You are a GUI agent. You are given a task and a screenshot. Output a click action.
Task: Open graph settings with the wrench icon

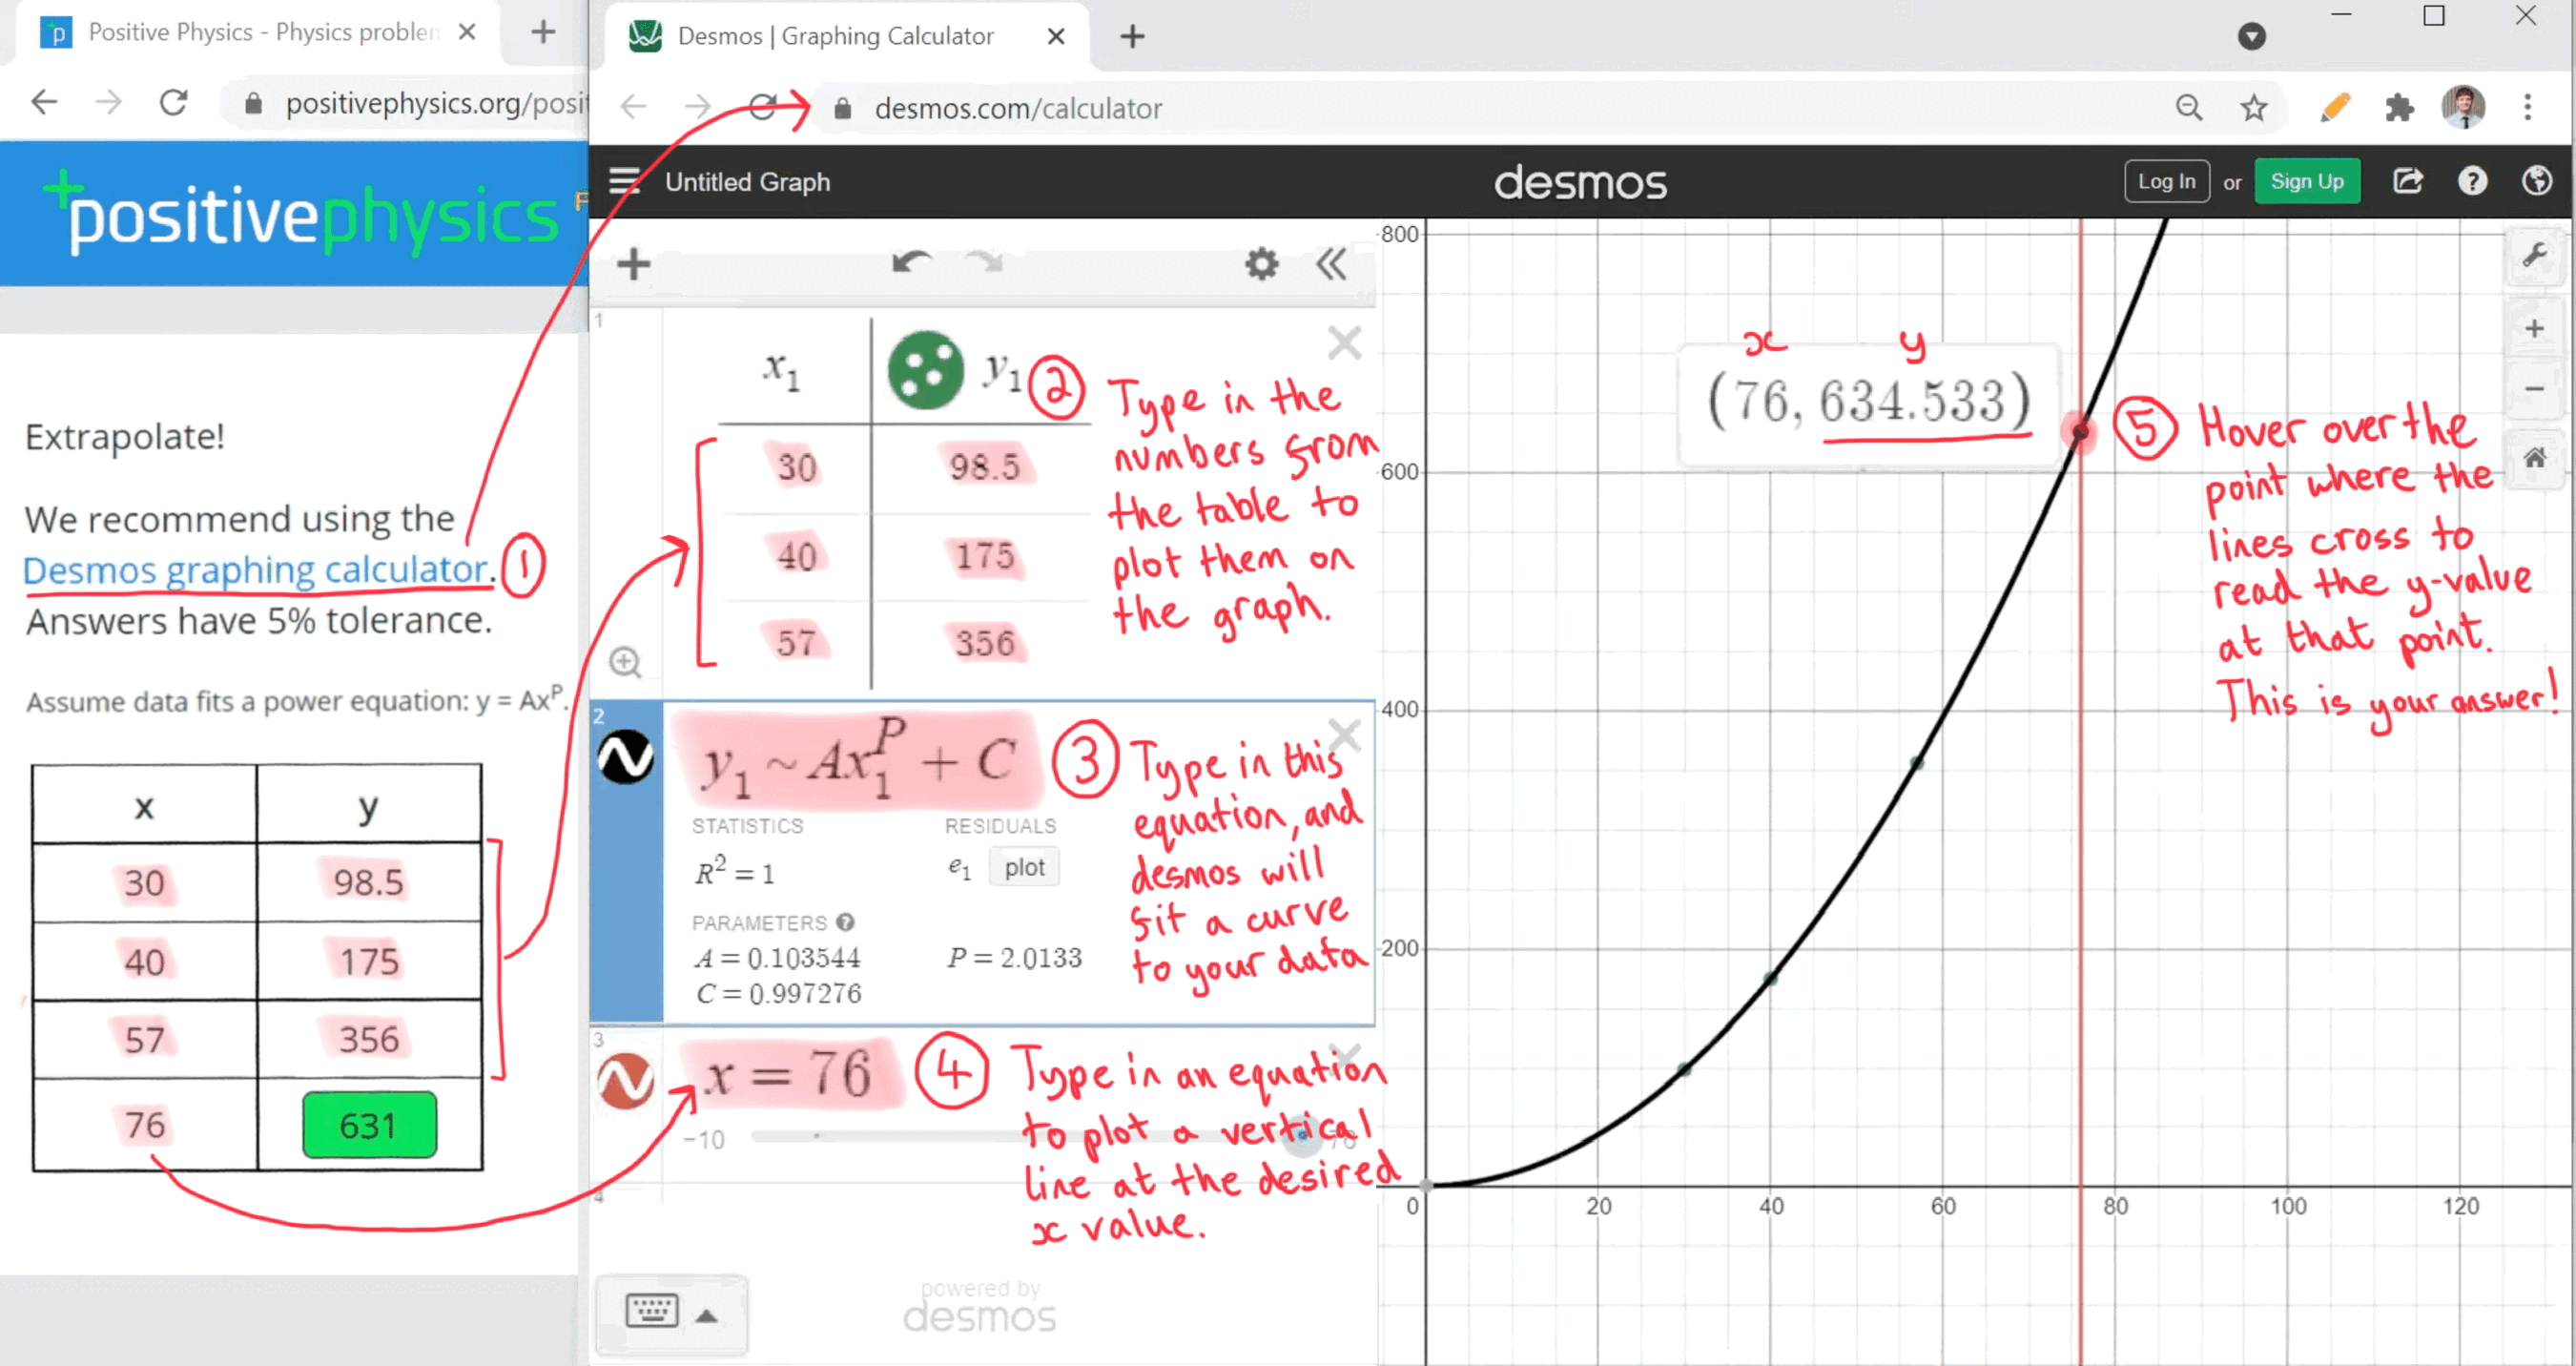2537,256
